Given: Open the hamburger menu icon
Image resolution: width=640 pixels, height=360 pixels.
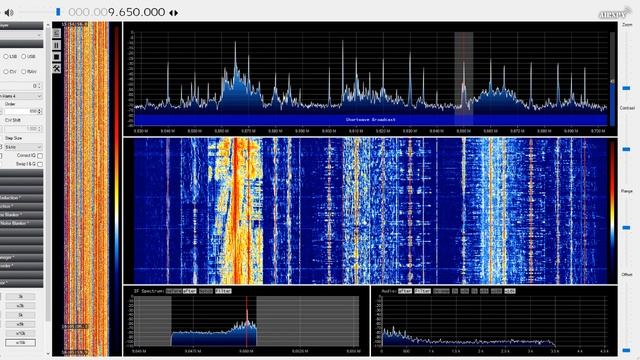Looking at the screenshot, I should [x=57, y=33].
